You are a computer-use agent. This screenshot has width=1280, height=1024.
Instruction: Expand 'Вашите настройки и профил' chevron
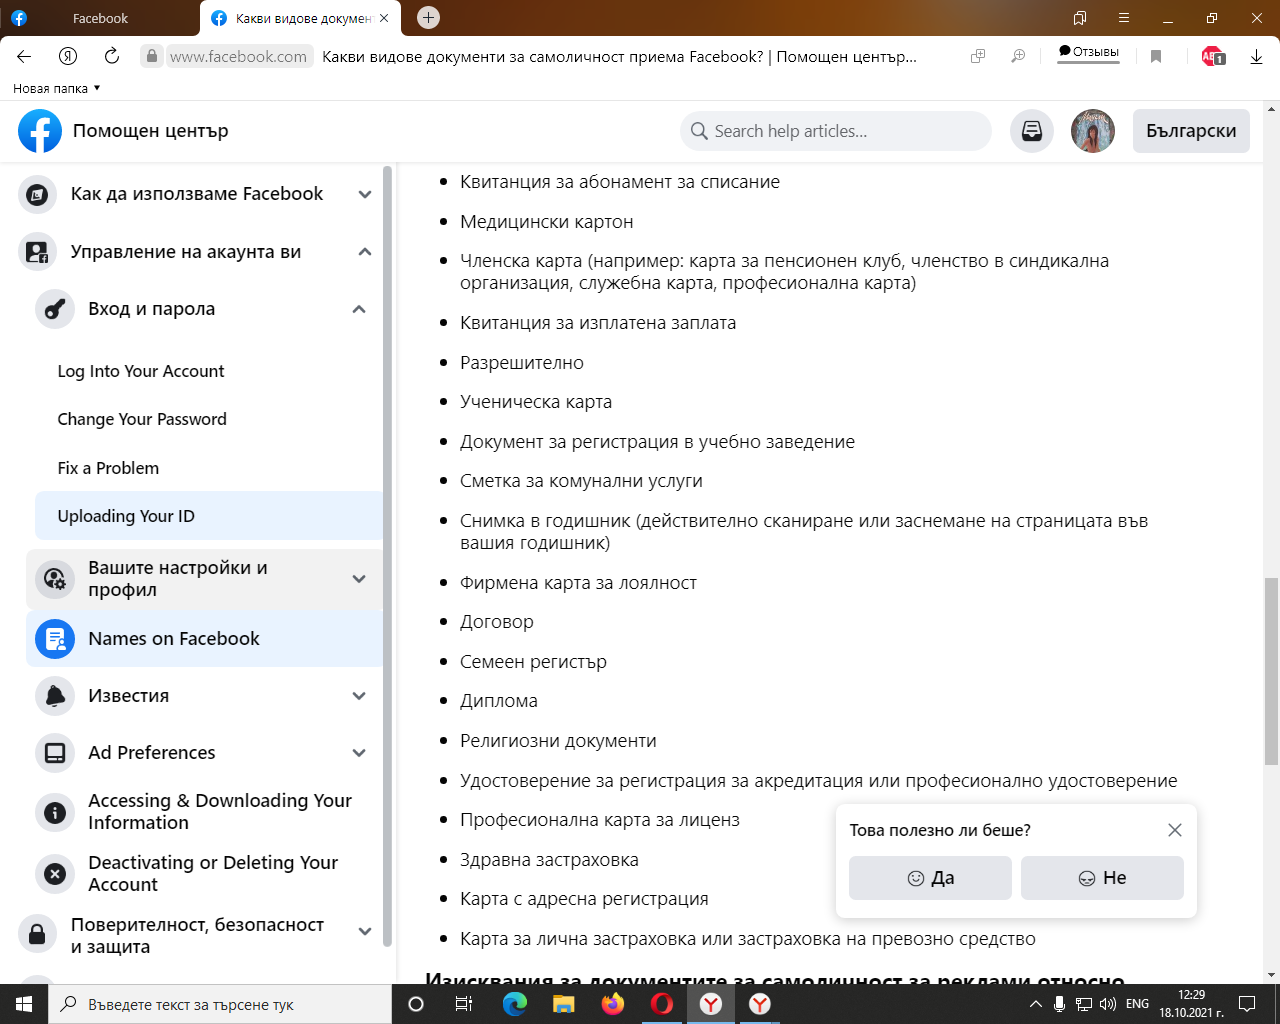[x=359, y=579]
